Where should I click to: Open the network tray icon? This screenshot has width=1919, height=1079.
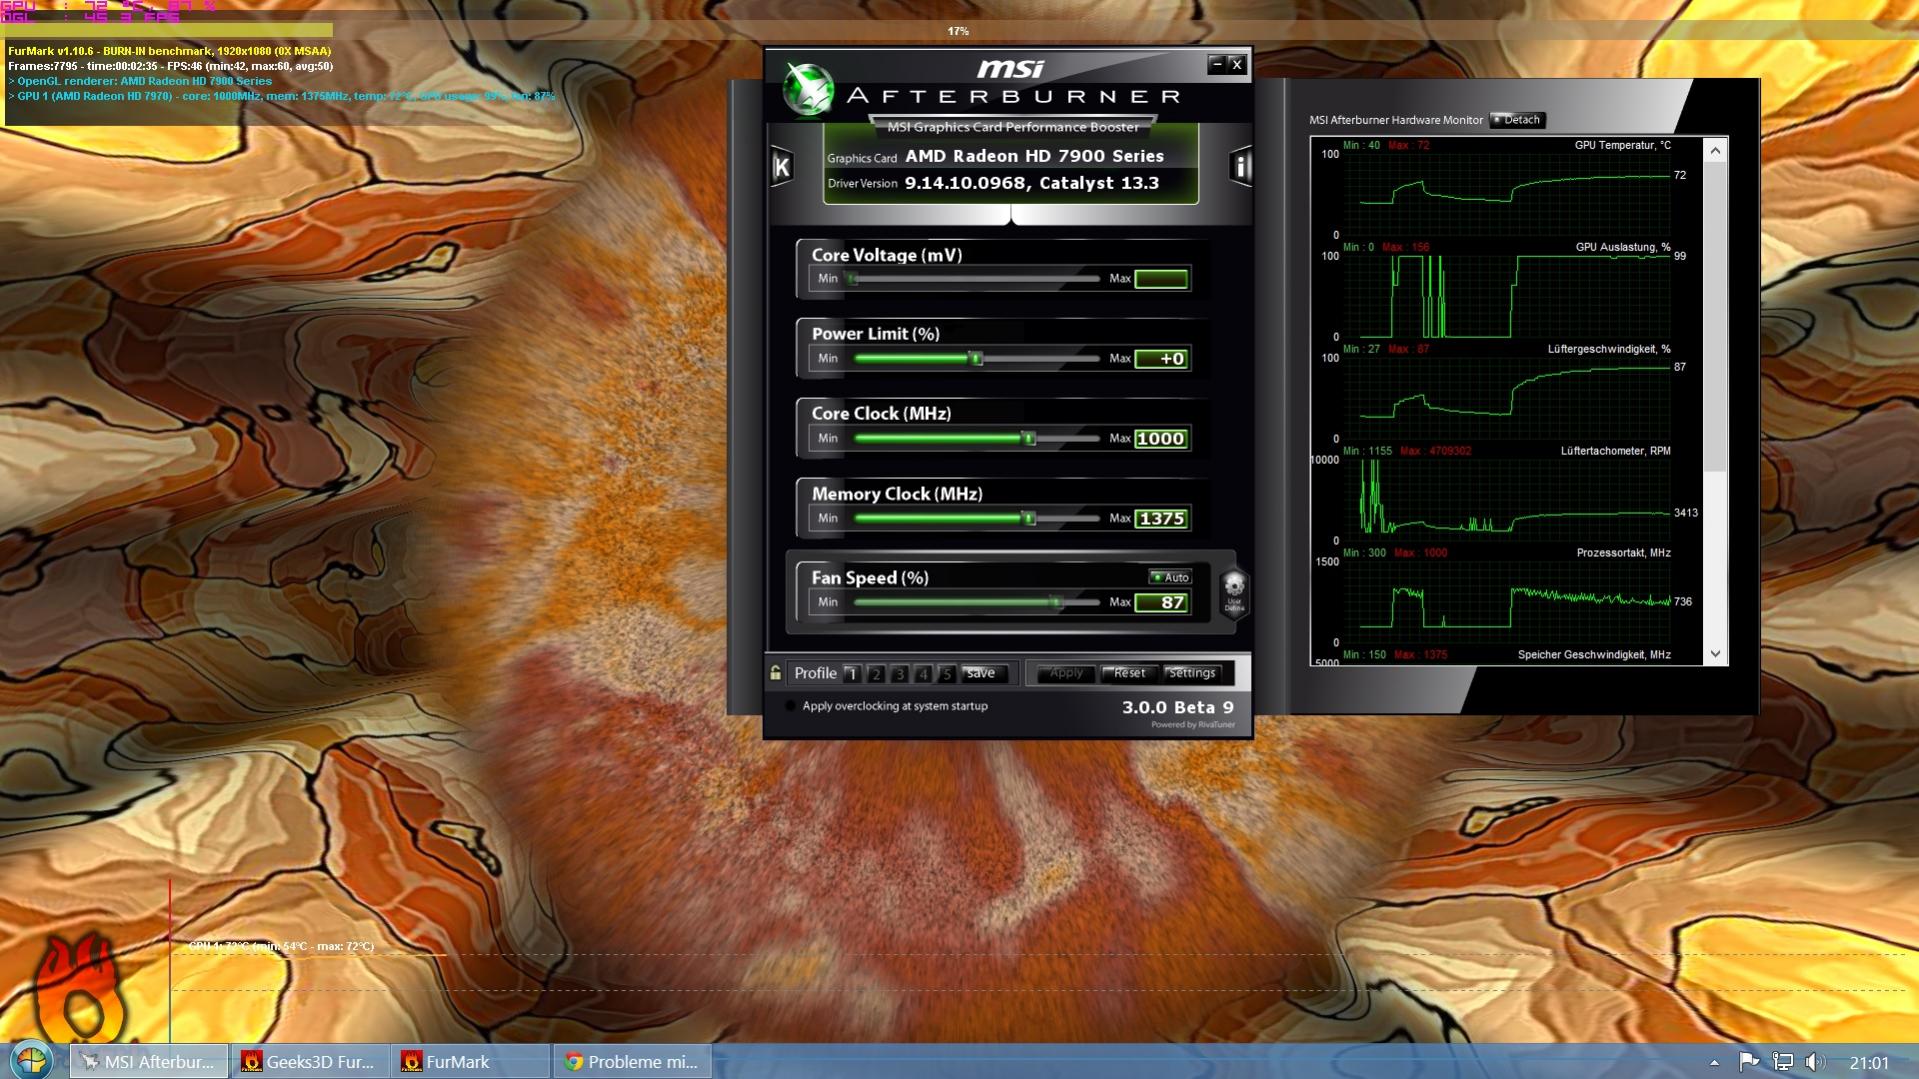click(x=1782, y=1062)
